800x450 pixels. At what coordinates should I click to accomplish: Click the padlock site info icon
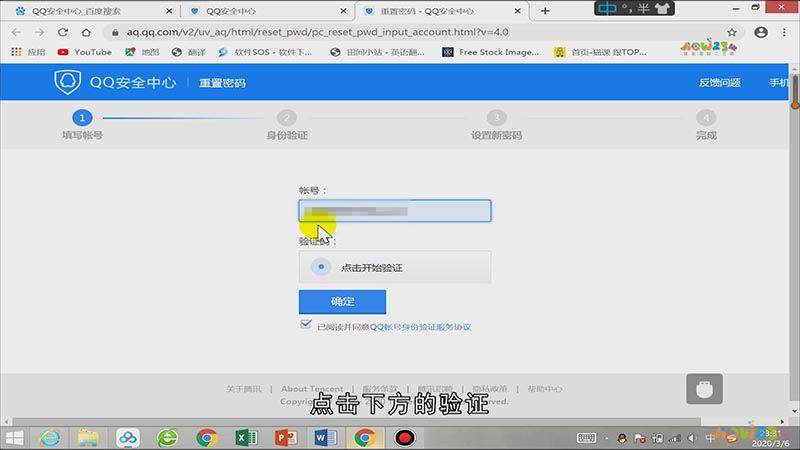pyautogui.click(x=115, y=32)
